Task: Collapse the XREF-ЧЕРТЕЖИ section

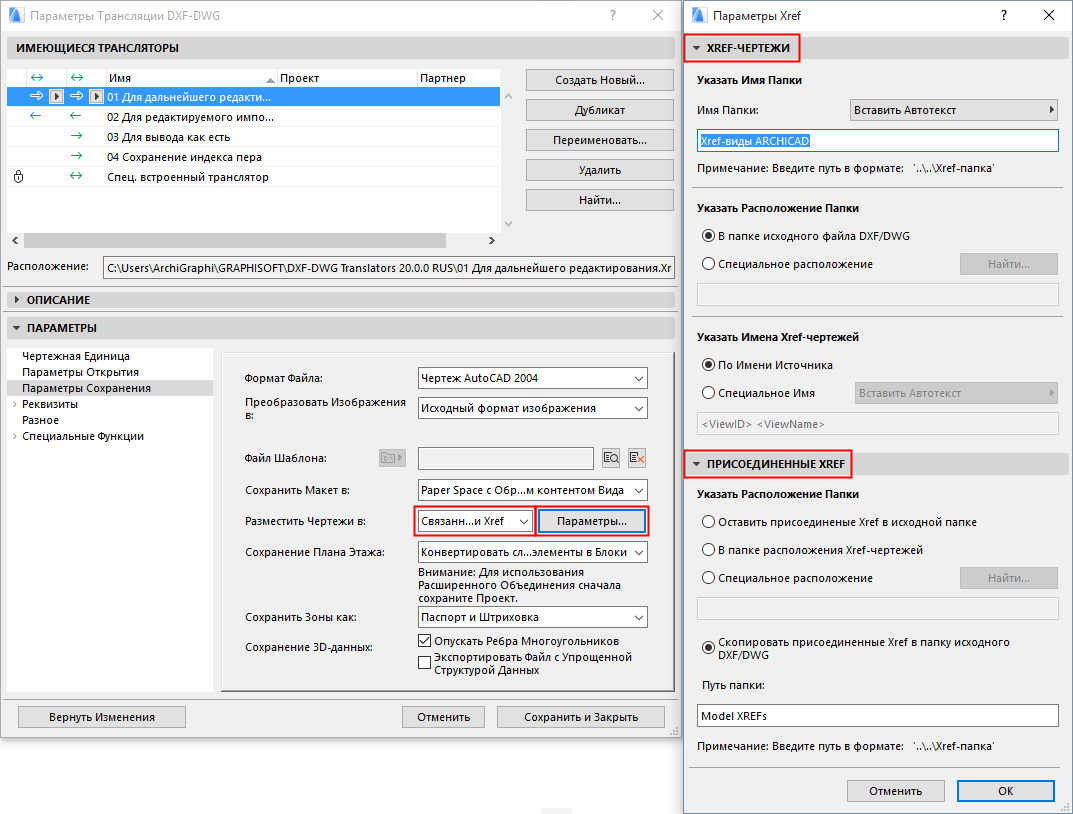Action: 696,48
